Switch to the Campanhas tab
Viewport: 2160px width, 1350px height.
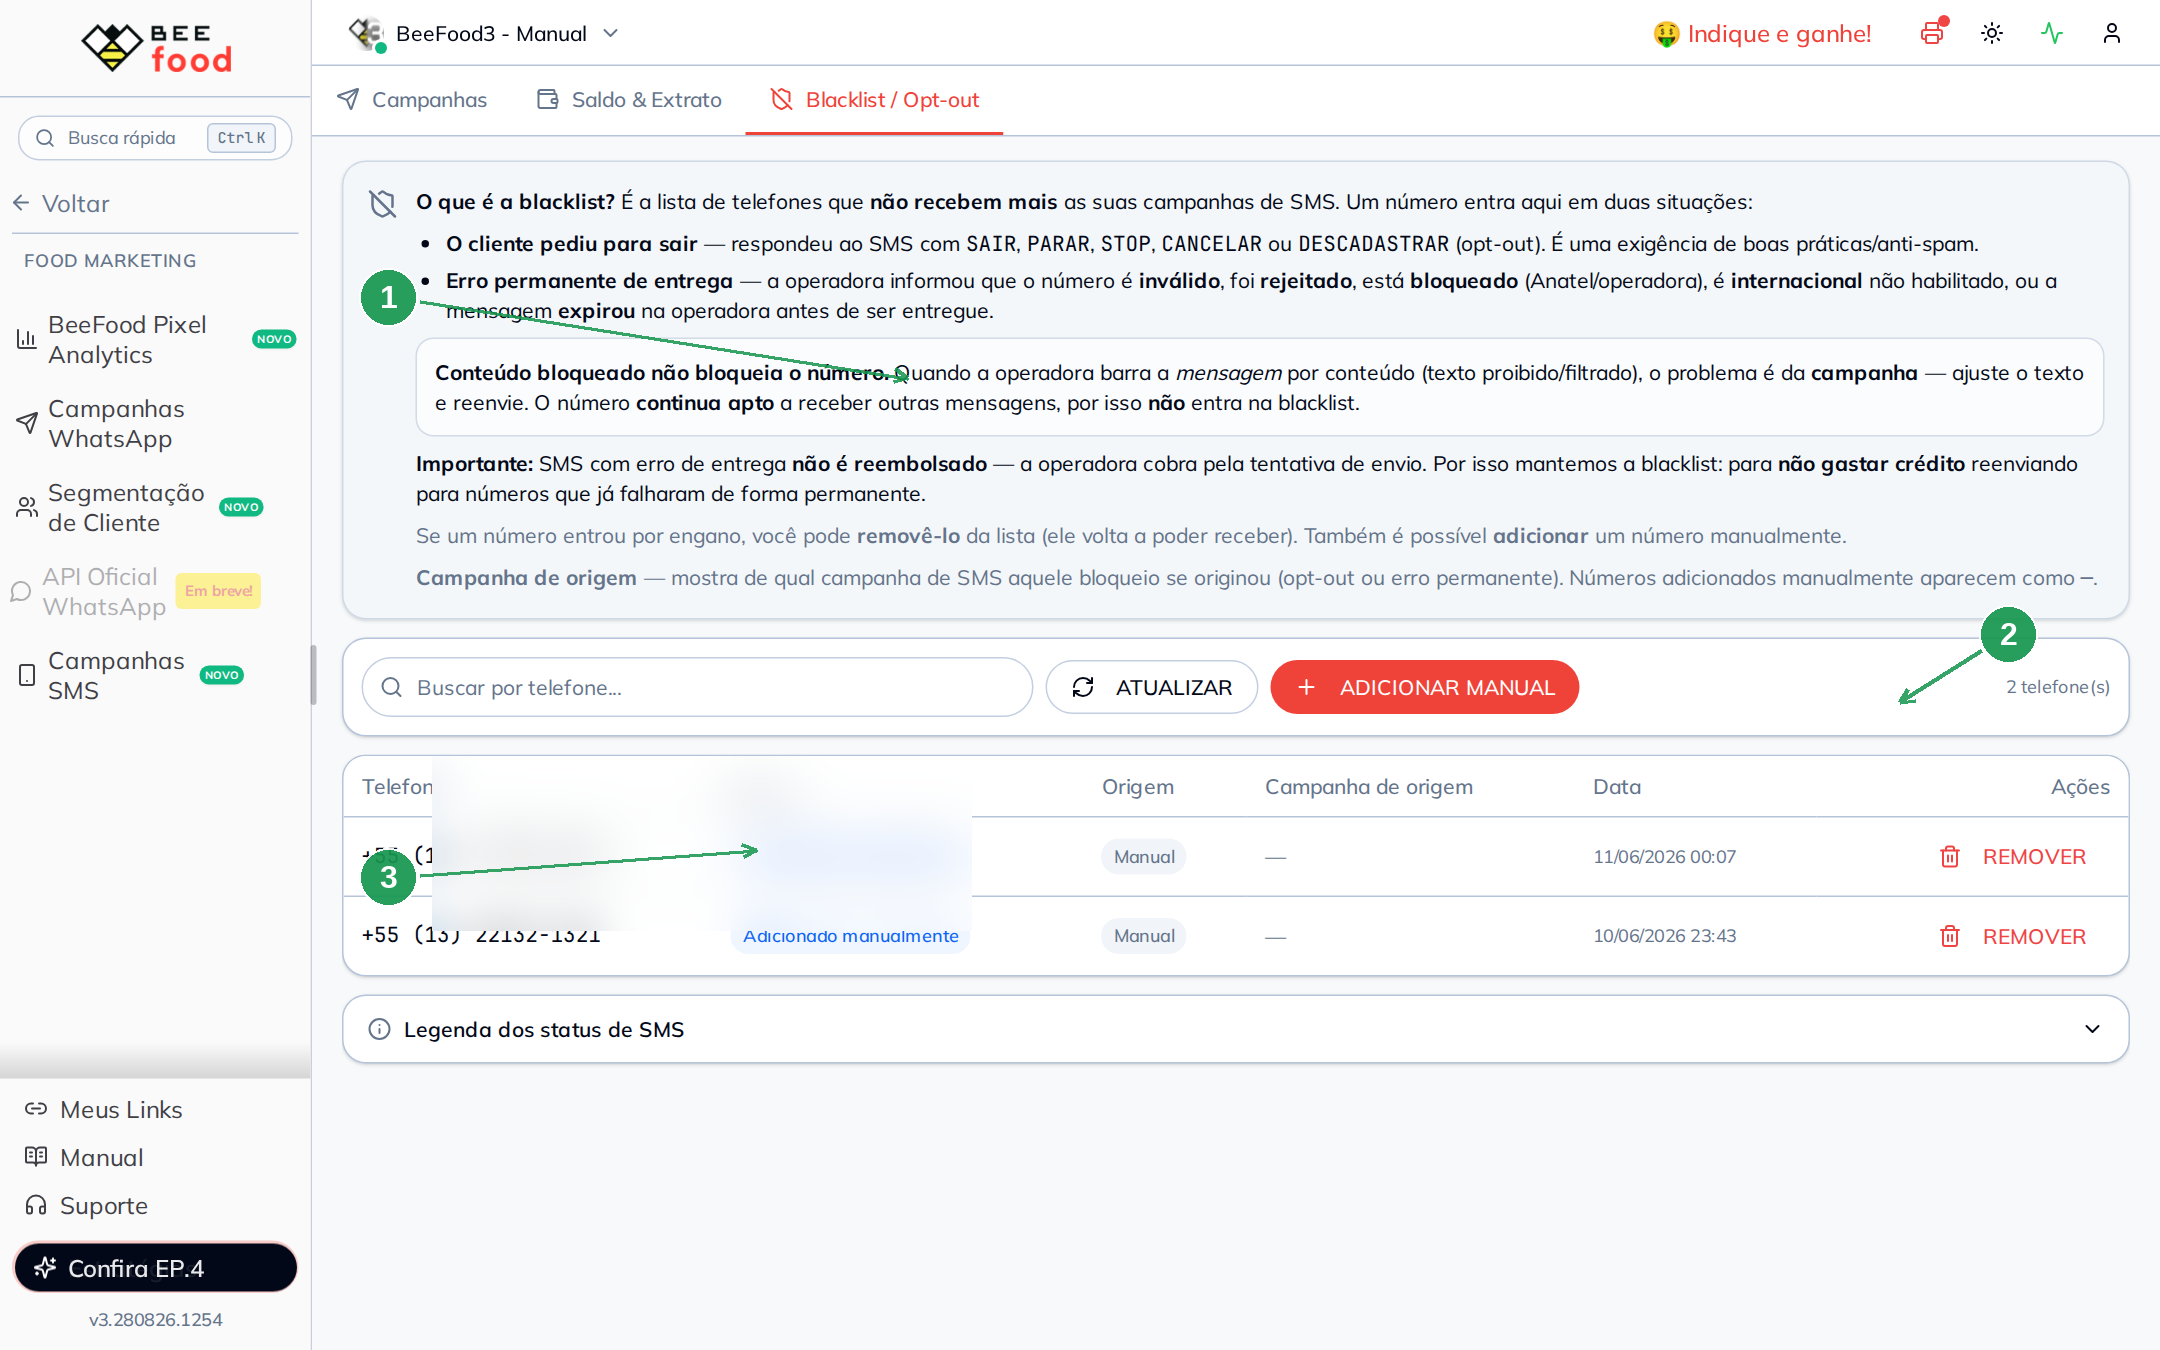tap(412, 100)
